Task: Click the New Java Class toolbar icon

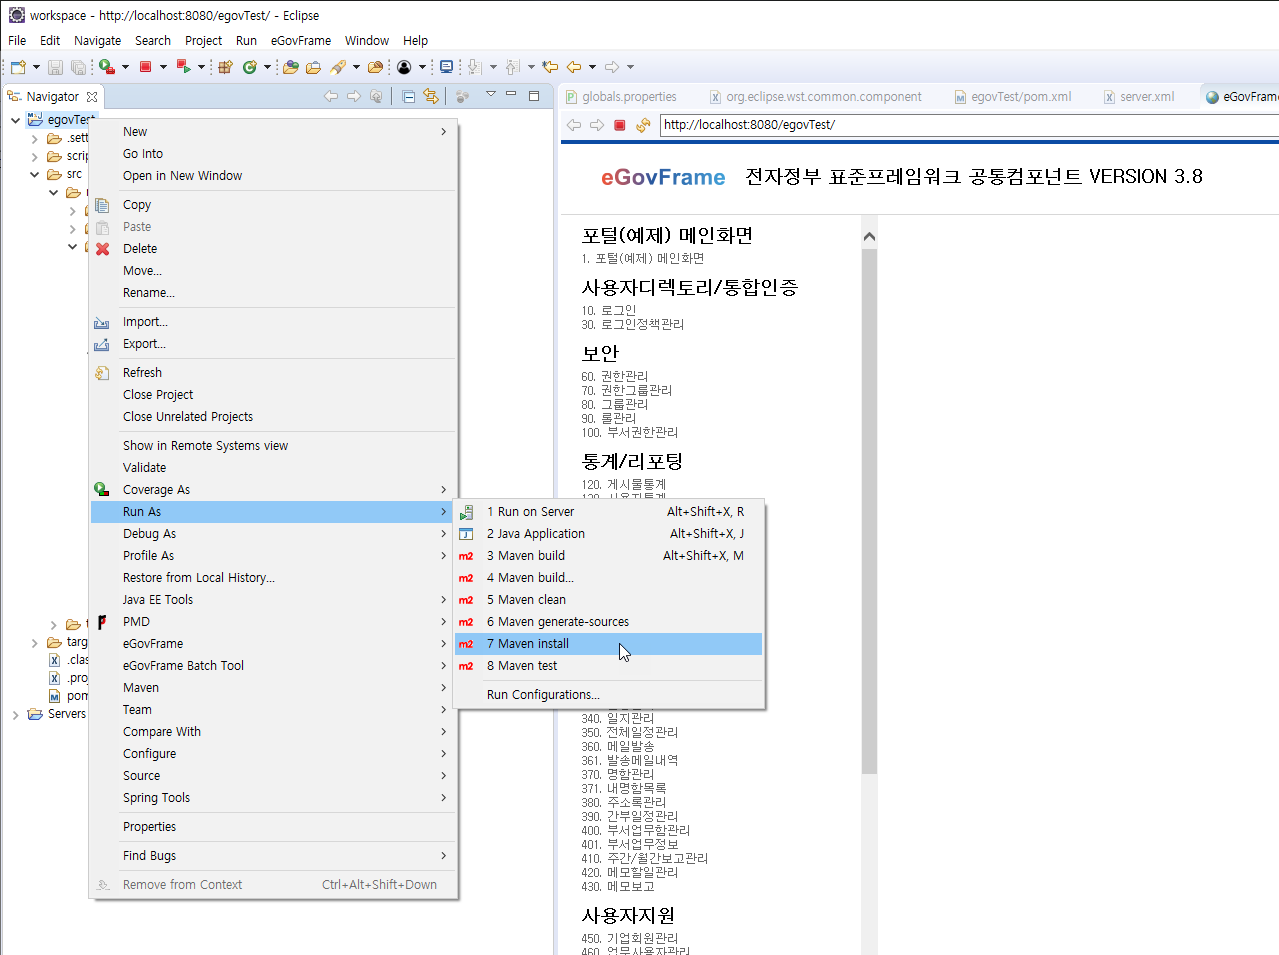Action: tap(249, 67)
